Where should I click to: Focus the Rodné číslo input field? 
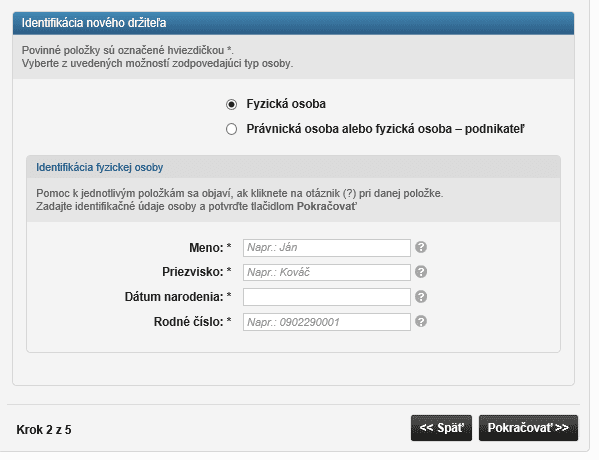tap(327, 322)
